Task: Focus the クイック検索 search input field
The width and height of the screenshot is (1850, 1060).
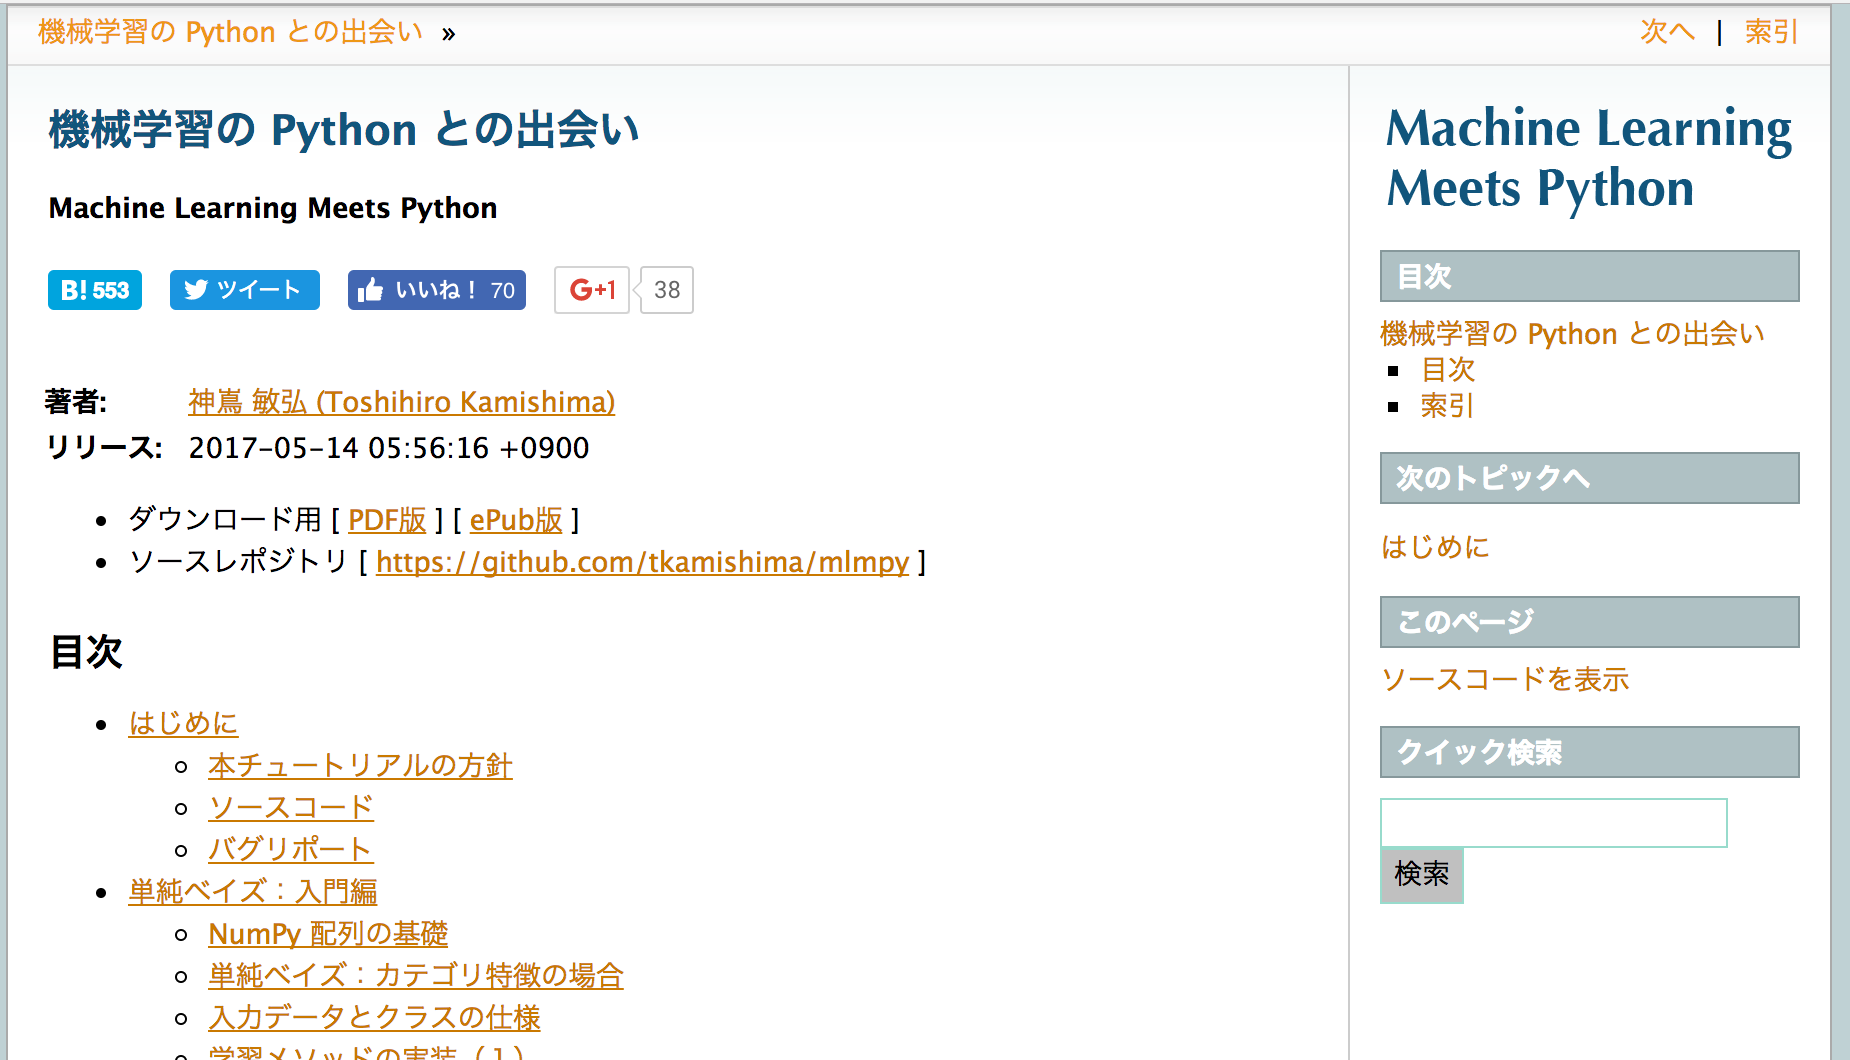Action: pos(1554,823)
